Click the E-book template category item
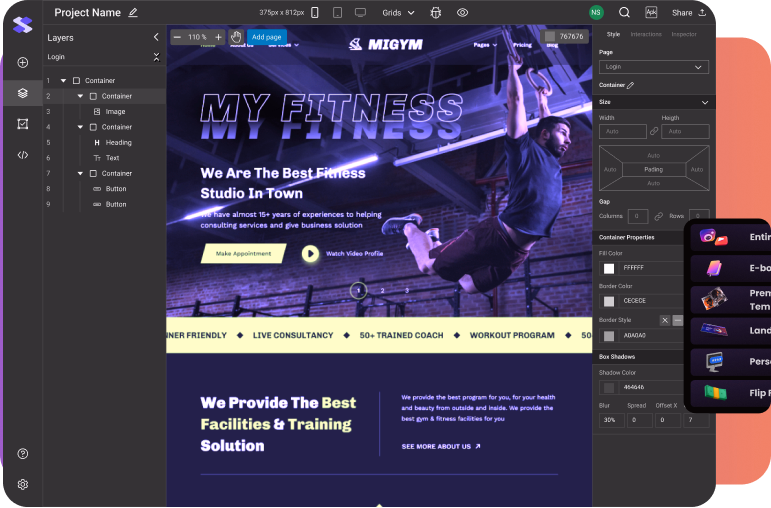The width and height of the screenshot is (771, 508). pyautogui.click(x=730, y=268)
